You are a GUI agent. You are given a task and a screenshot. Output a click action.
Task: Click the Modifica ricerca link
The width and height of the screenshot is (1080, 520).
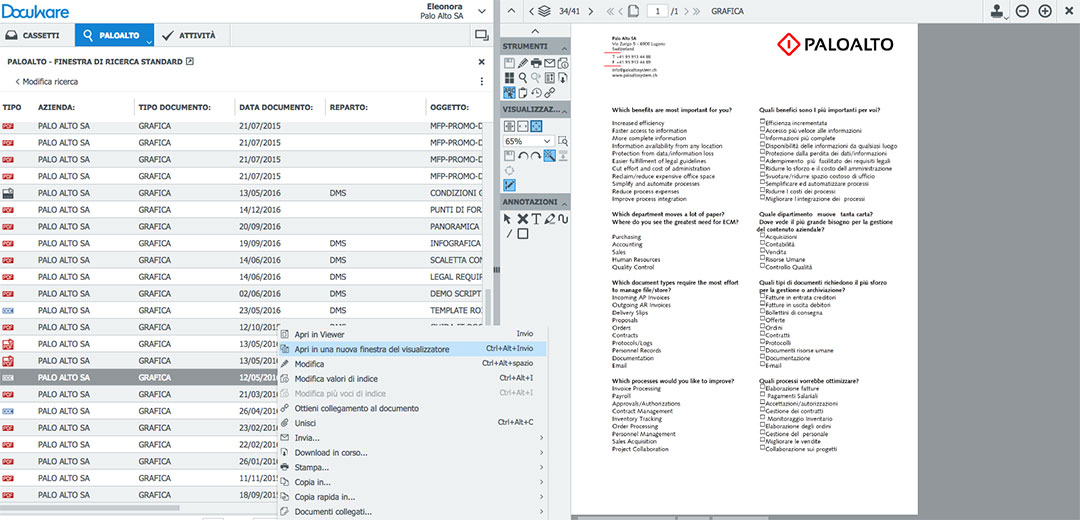coord(46,81)
